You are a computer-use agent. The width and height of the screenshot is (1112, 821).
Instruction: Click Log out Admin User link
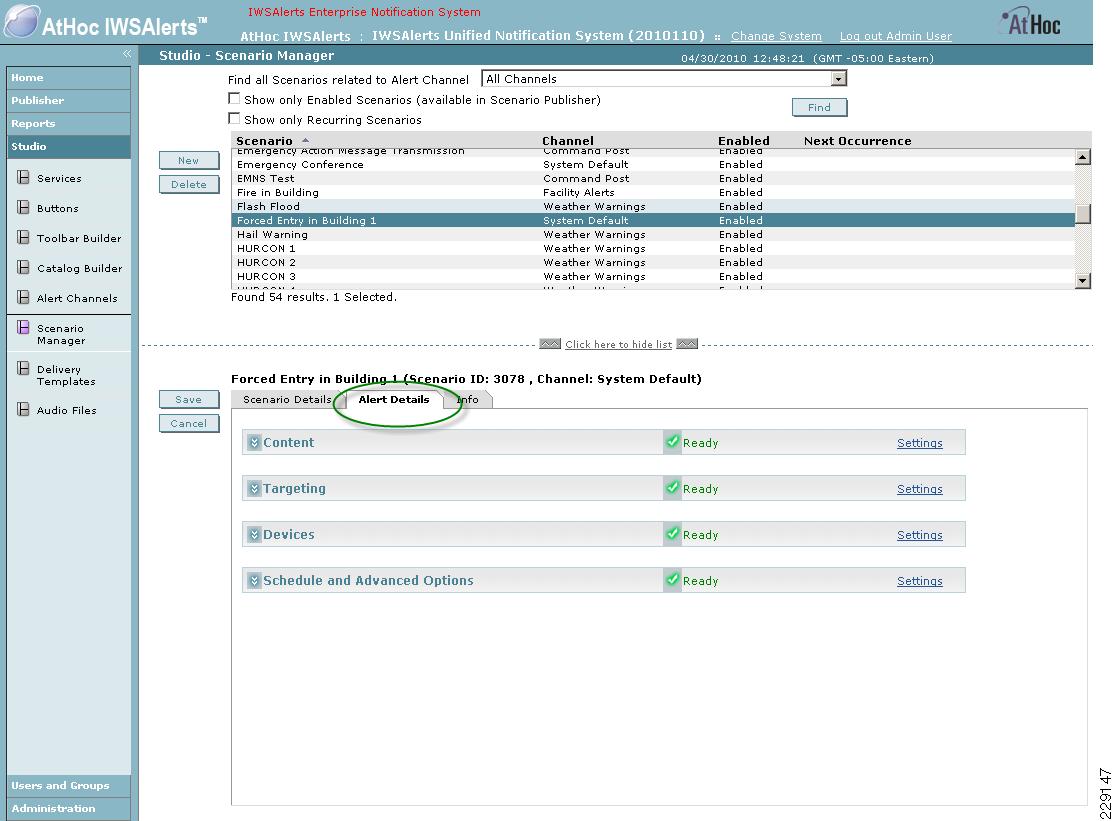click(896, 36)
